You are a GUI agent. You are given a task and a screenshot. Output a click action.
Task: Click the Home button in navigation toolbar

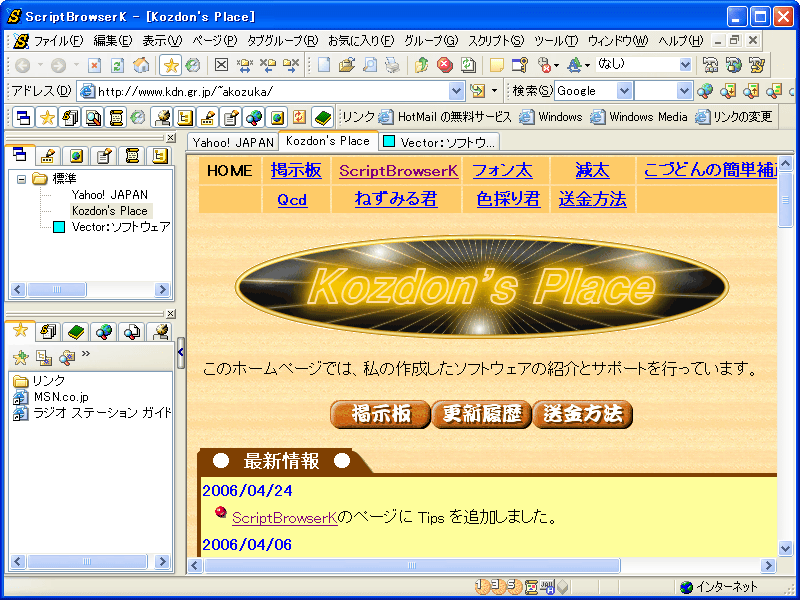click(141, 65)
